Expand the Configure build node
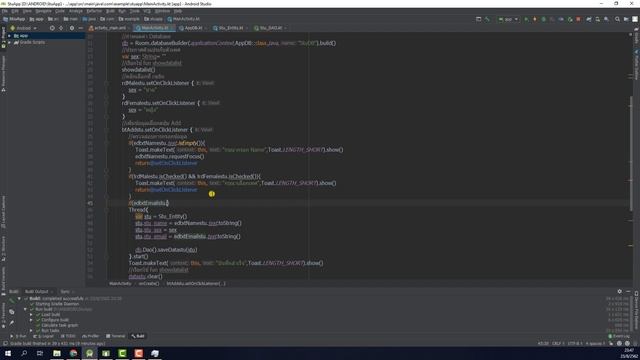The width and height of the screenshot is (640, 360). (31, 320)
